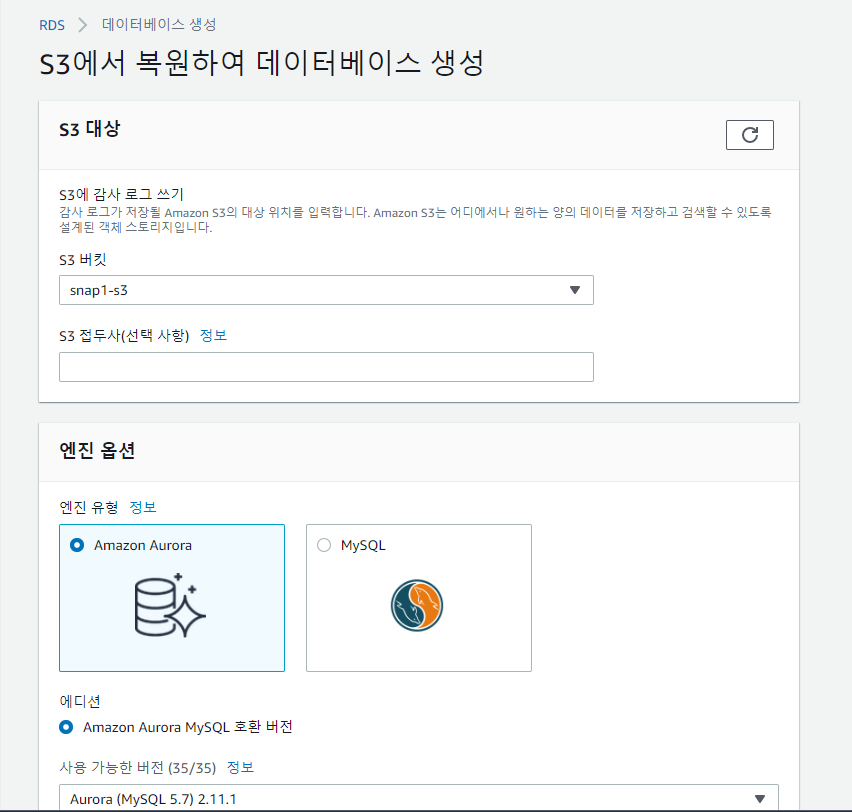The height and width of the screenshot is (812, 852).
Task: Select the MySQL engine radio button
Action: click(324, 545)
